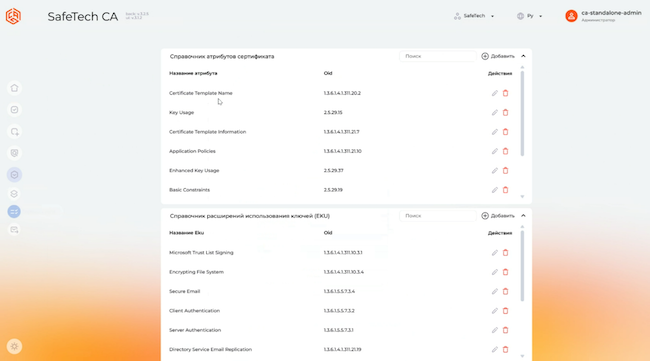Edit the Enhanced Key Usage attribute
Viewport: 650px width, 361px height.
[x=495, y=171]
